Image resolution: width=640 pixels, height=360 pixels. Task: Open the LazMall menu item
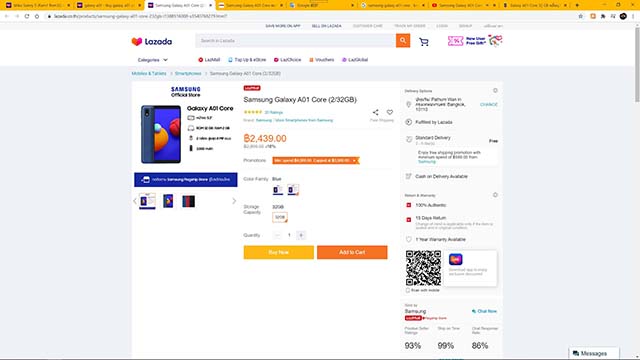(x=209, y=60)
